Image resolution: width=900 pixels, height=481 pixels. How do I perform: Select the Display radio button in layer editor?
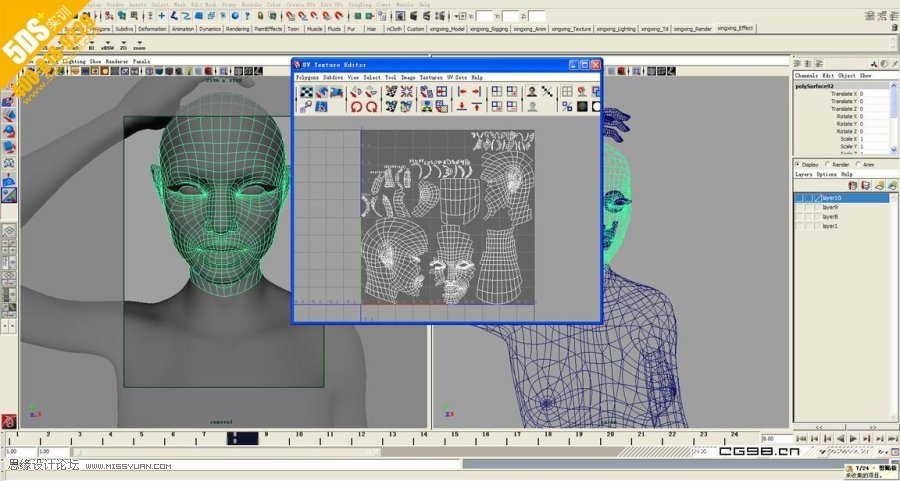click(x=797, y=164)
